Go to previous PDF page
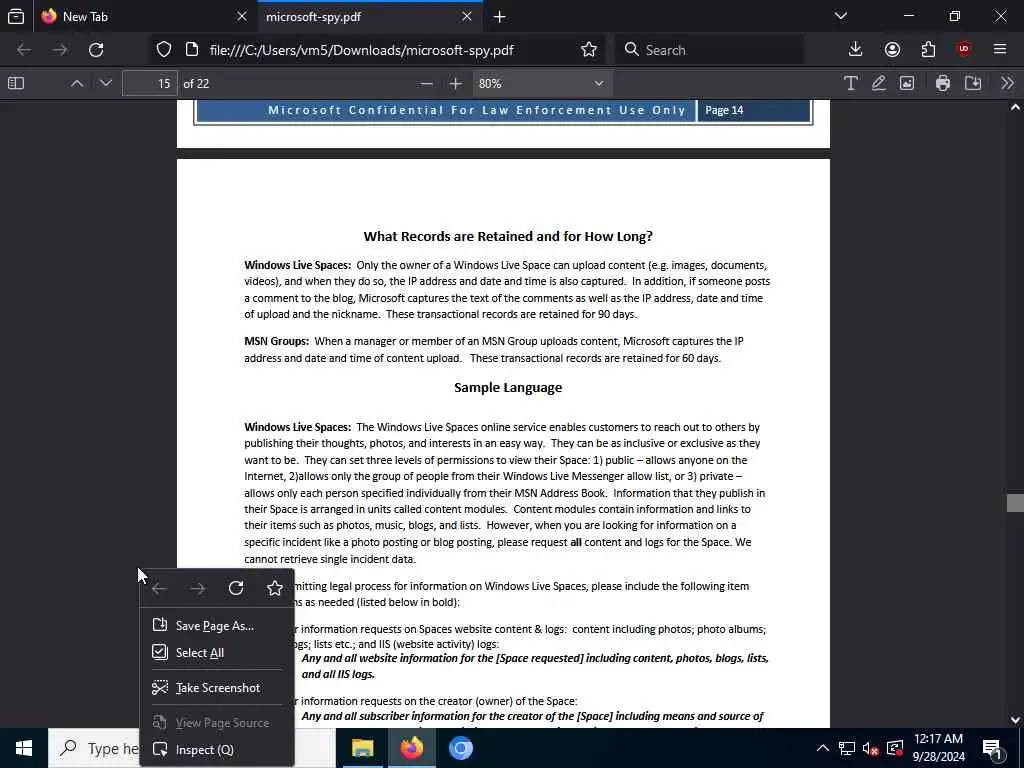The width and height of the screenshot is (1024, 768). (x=76, y=83)
